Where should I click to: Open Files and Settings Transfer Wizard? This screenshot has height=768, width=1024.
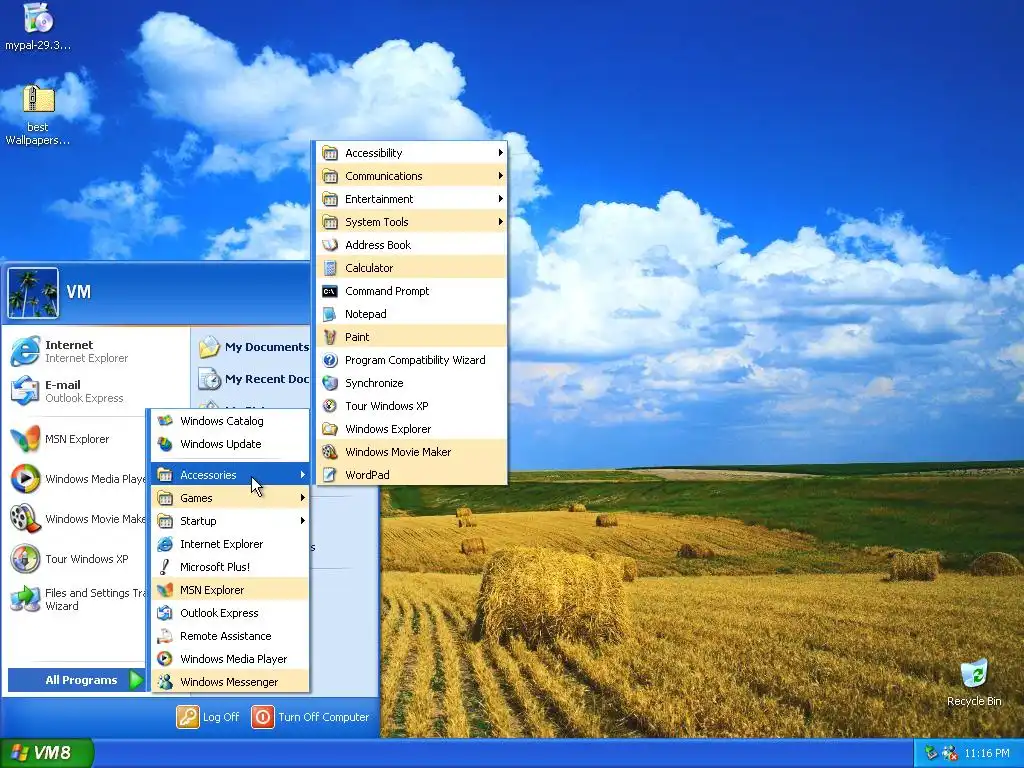pyautogui.click(x=77, y=599)
